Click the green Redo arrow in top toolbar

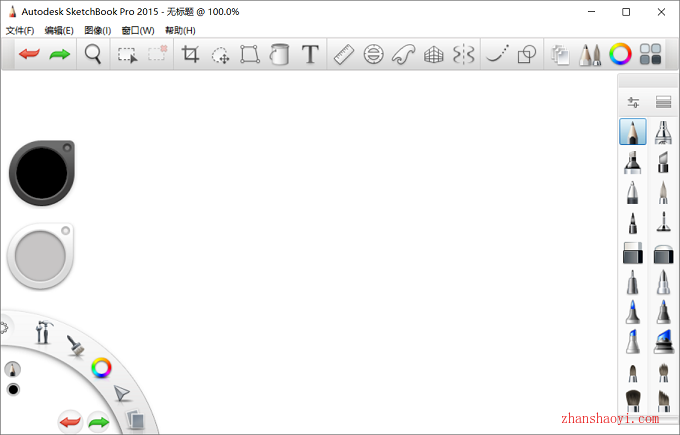click(x=60, y=54)
